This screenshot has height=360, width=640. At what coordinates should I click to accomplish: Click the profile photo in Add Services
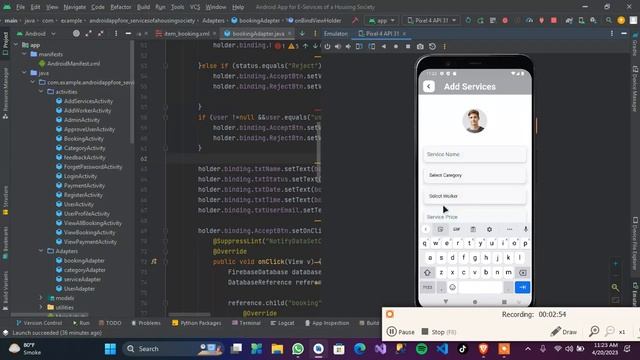[474, 121]
